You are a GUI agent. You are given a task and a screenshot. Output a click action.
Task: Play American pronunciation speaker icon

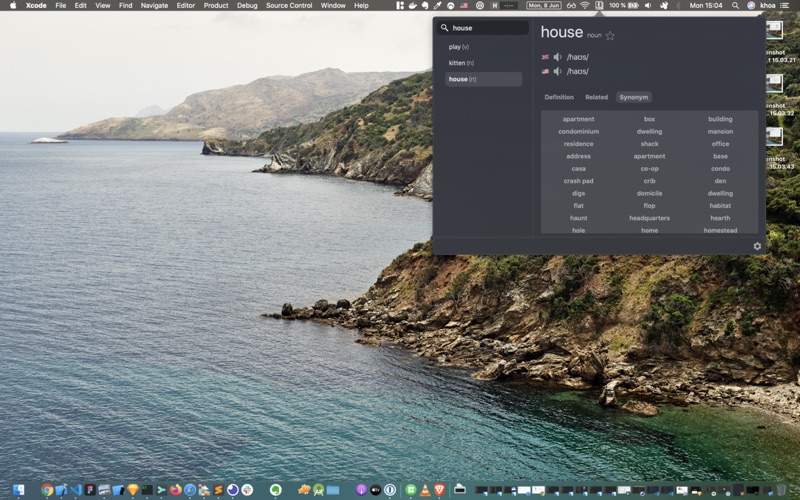pos(558,71)
